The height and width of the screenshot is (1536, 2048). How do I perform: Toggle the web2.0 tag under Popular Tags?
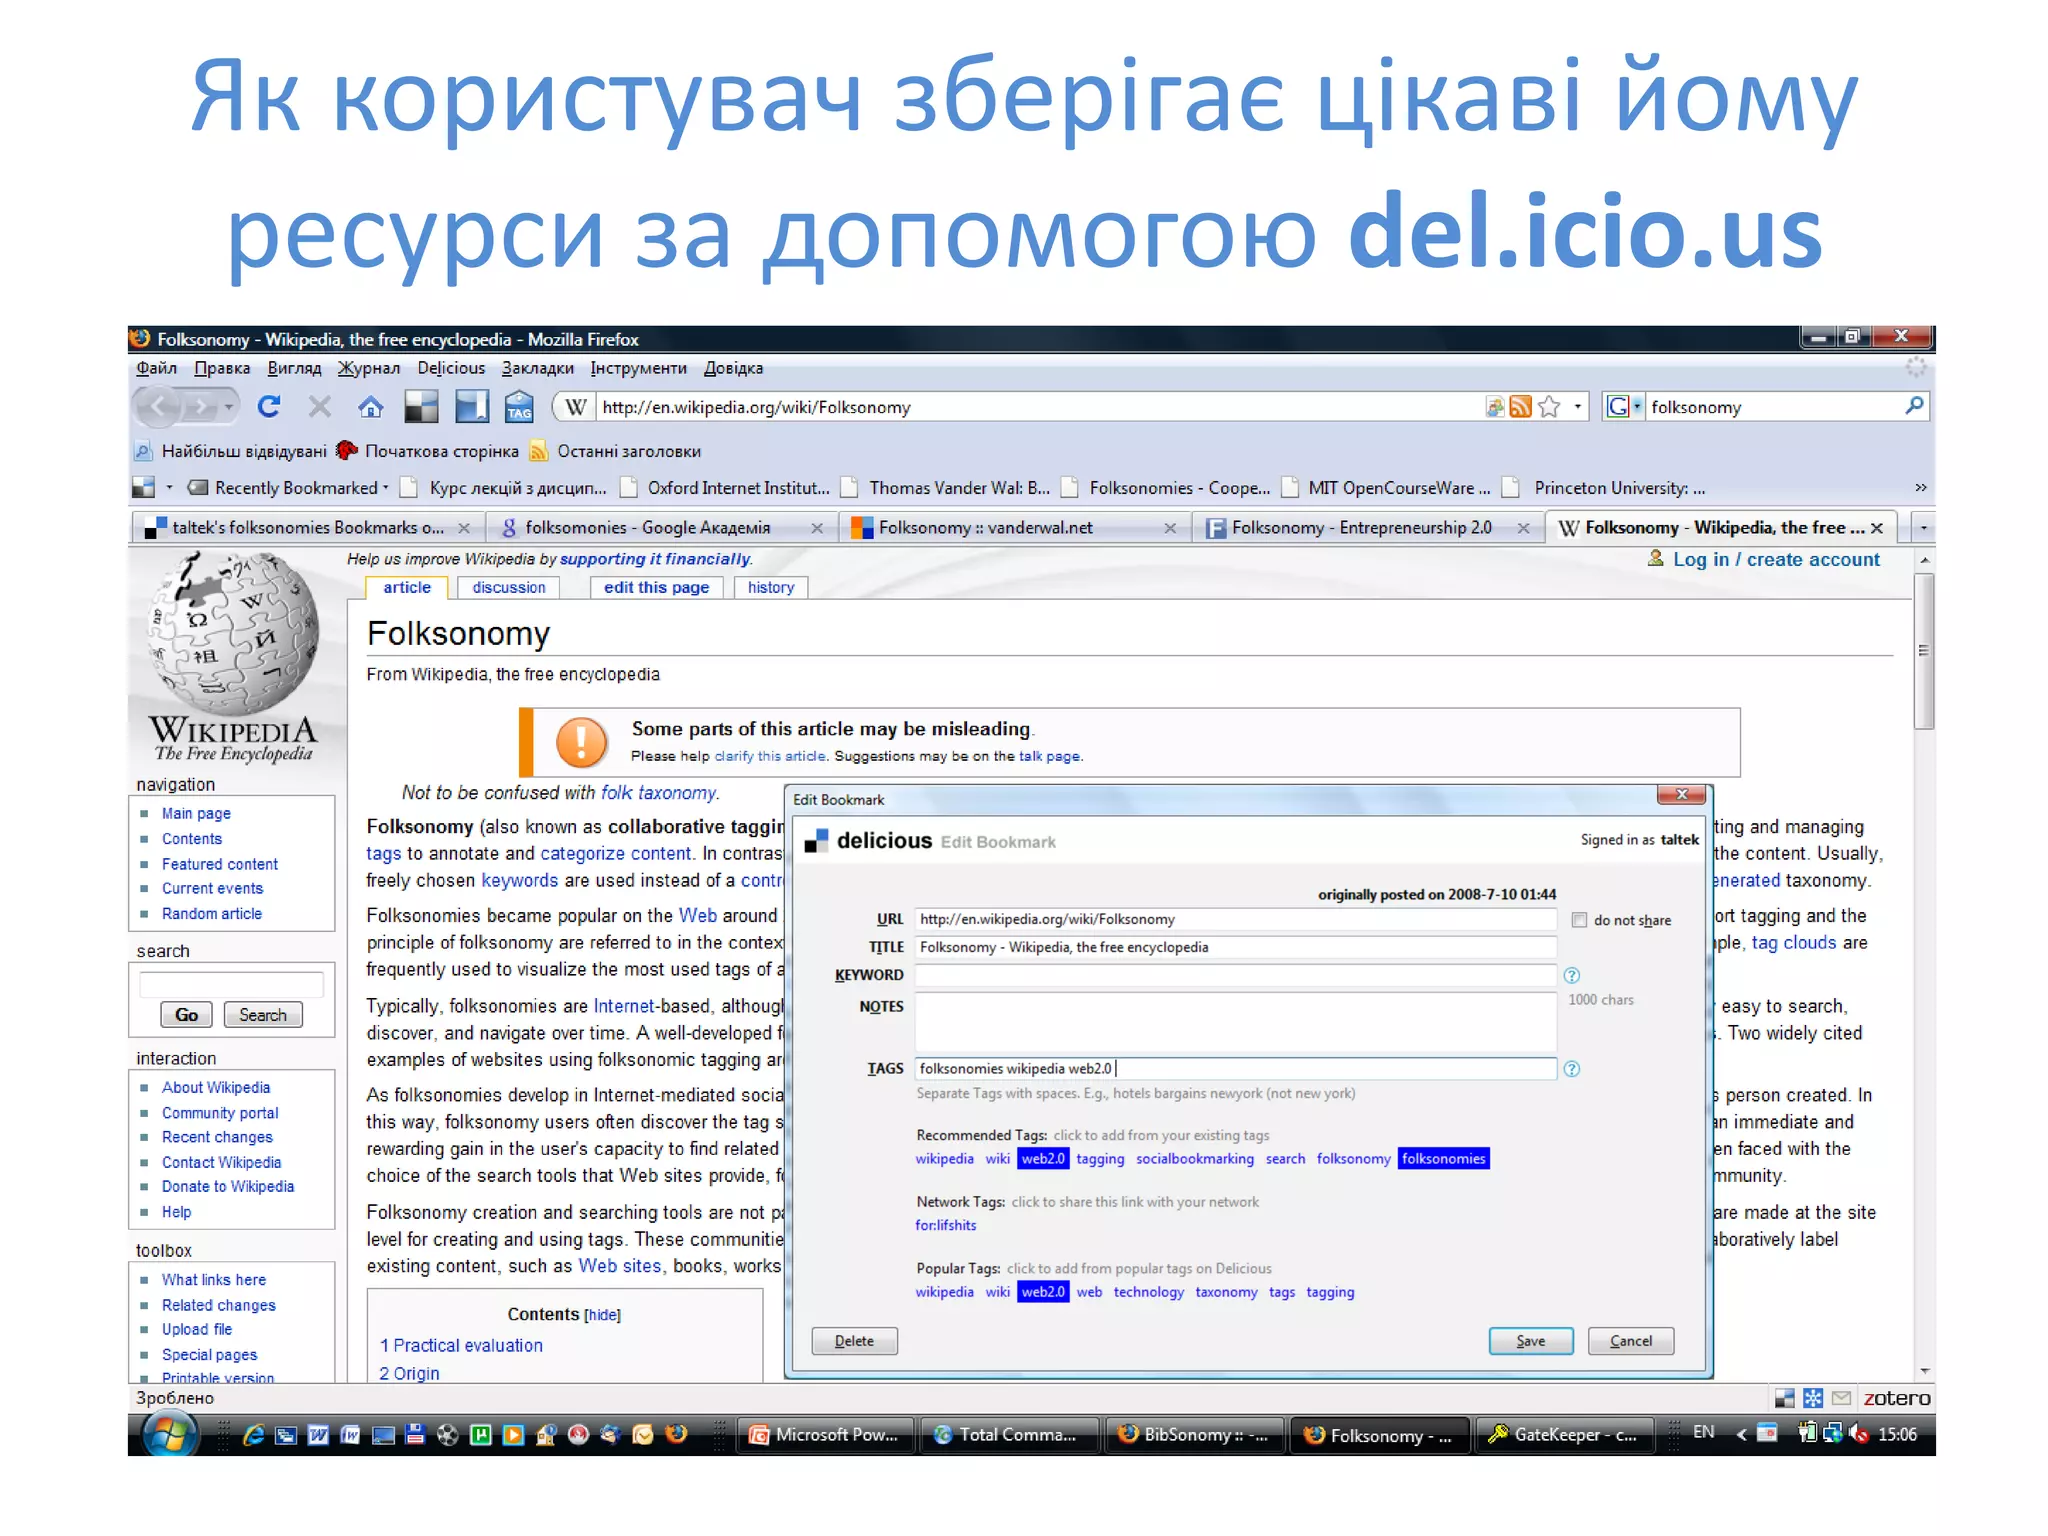click(x=1043, y=1292)
